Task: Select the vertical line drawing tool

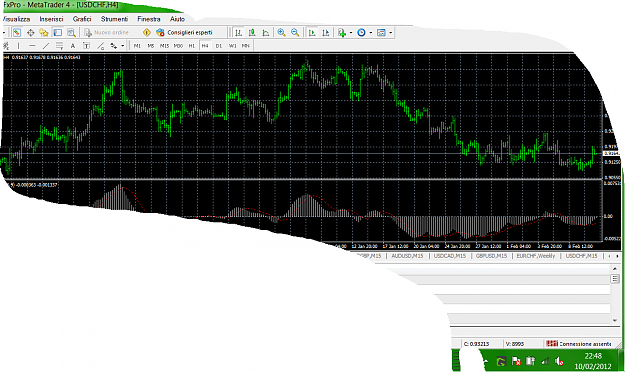Action: pos(18,46)
